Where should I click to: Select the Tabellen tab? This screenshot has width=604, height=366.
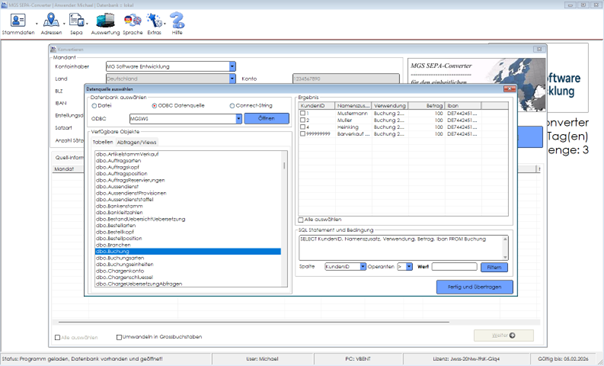click(x=103, y=142)
